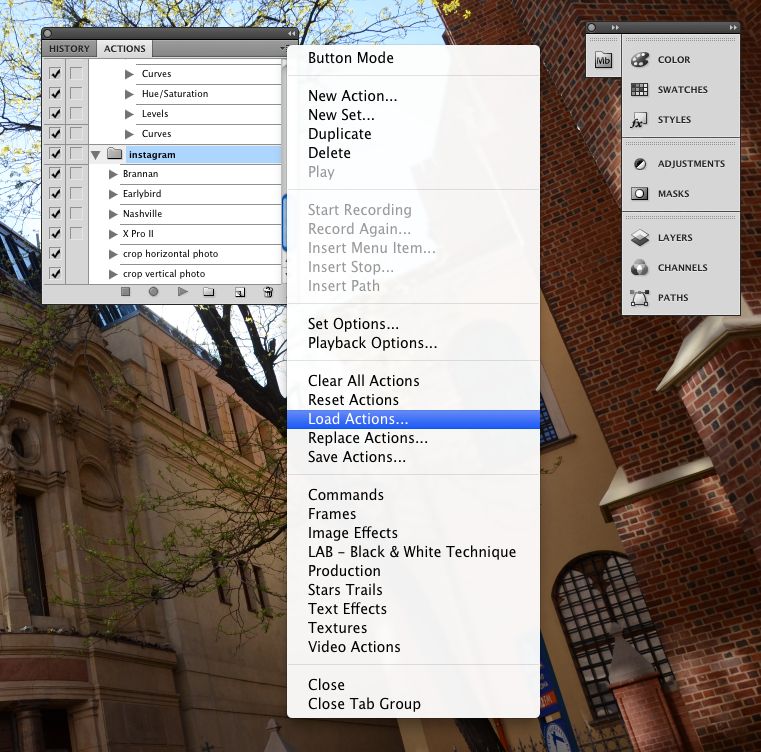Choose Clear All Actions

tap(413, 381)
